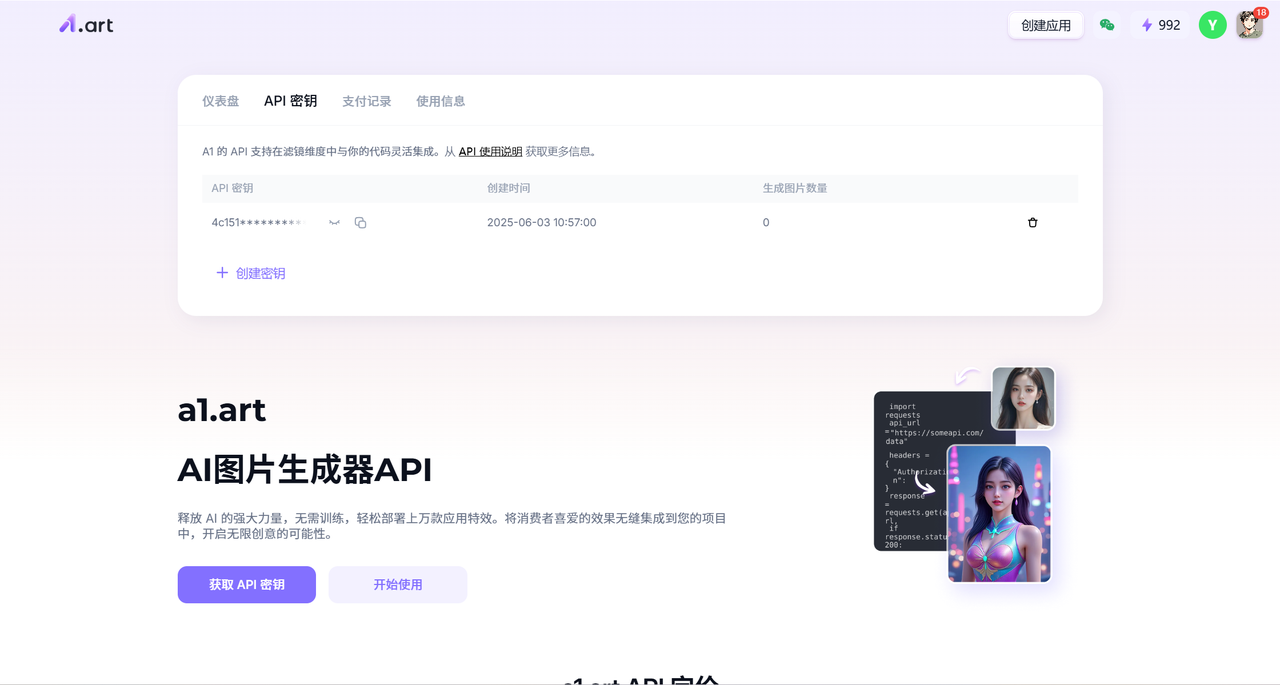Open the 992 credits lightning balance
This screenshot has height=685, width=1280.
click(1161, 25)
